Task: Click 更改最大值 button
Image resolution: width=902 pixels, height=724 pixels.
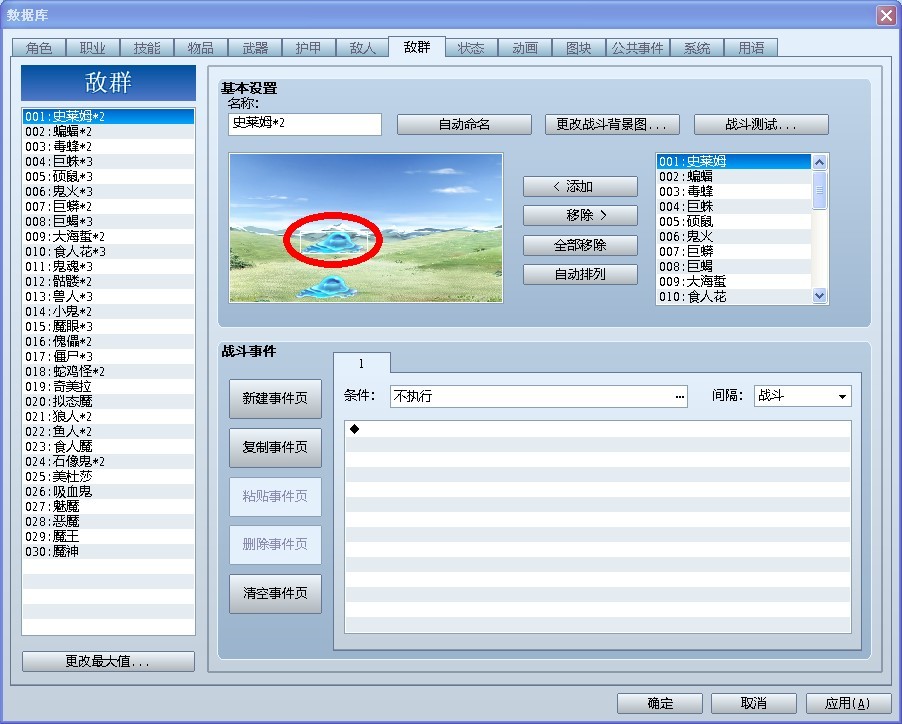Action: click(x=108, y=661)
